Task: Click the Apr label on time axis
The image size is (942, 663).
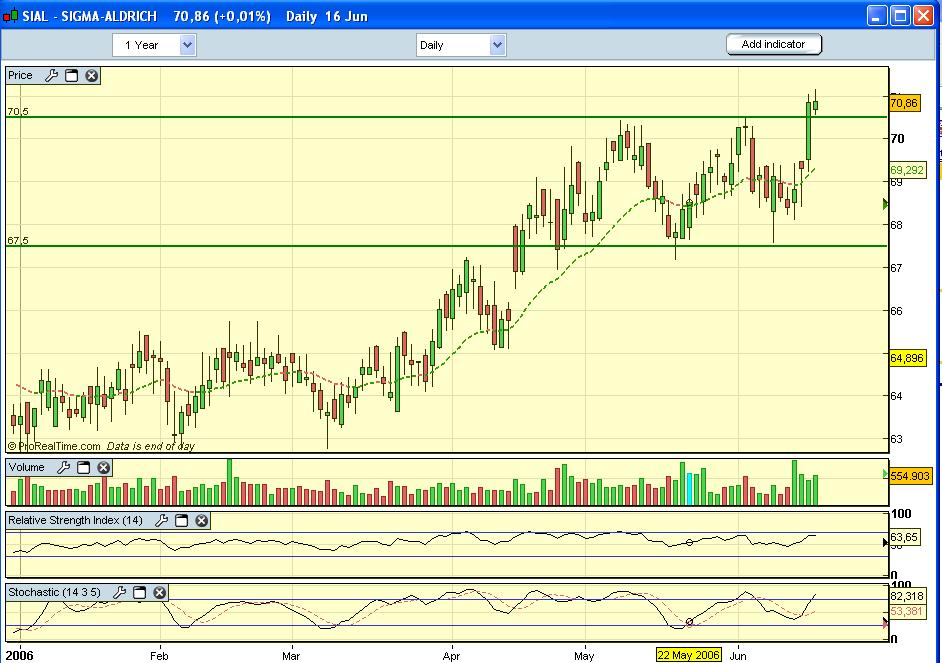Action: point(451,656)
